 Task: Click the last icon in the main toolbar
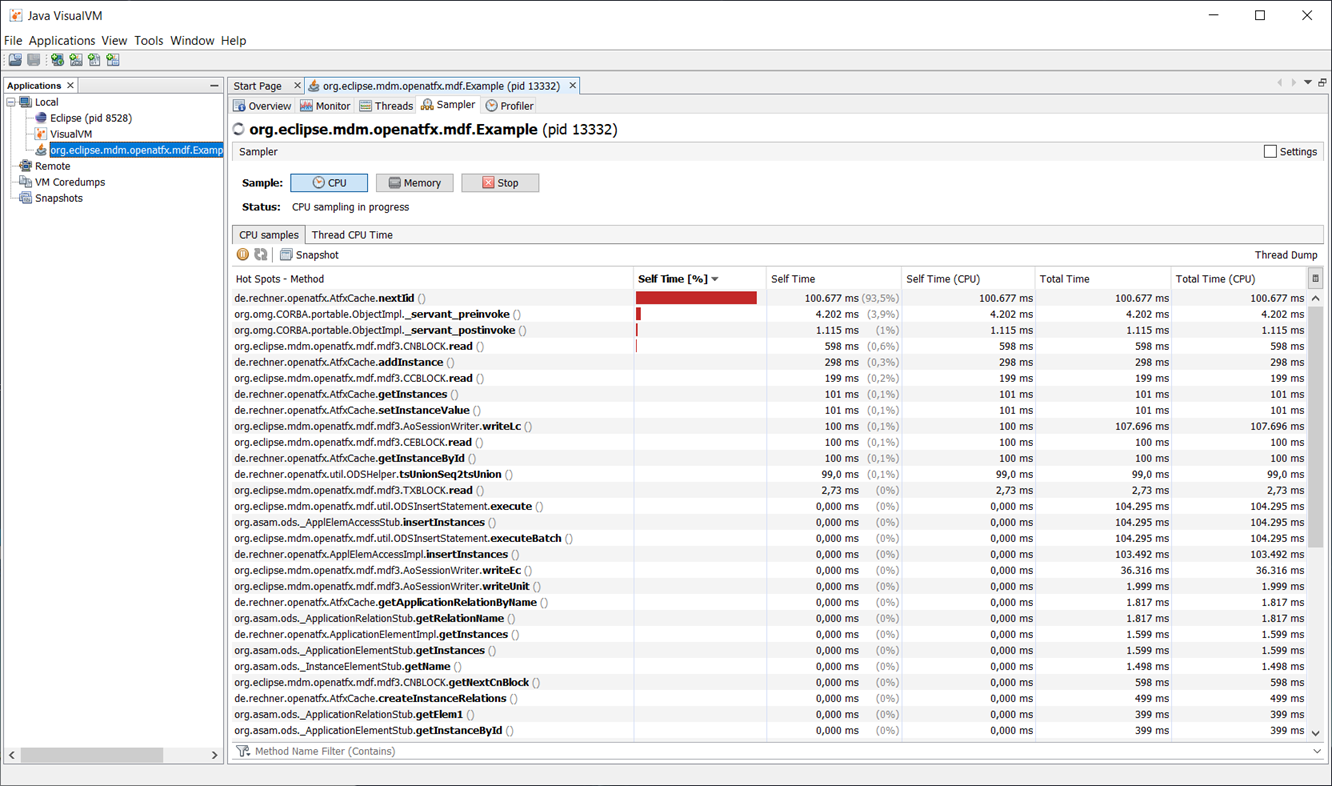pyautogui.click(x=113, y=60)
